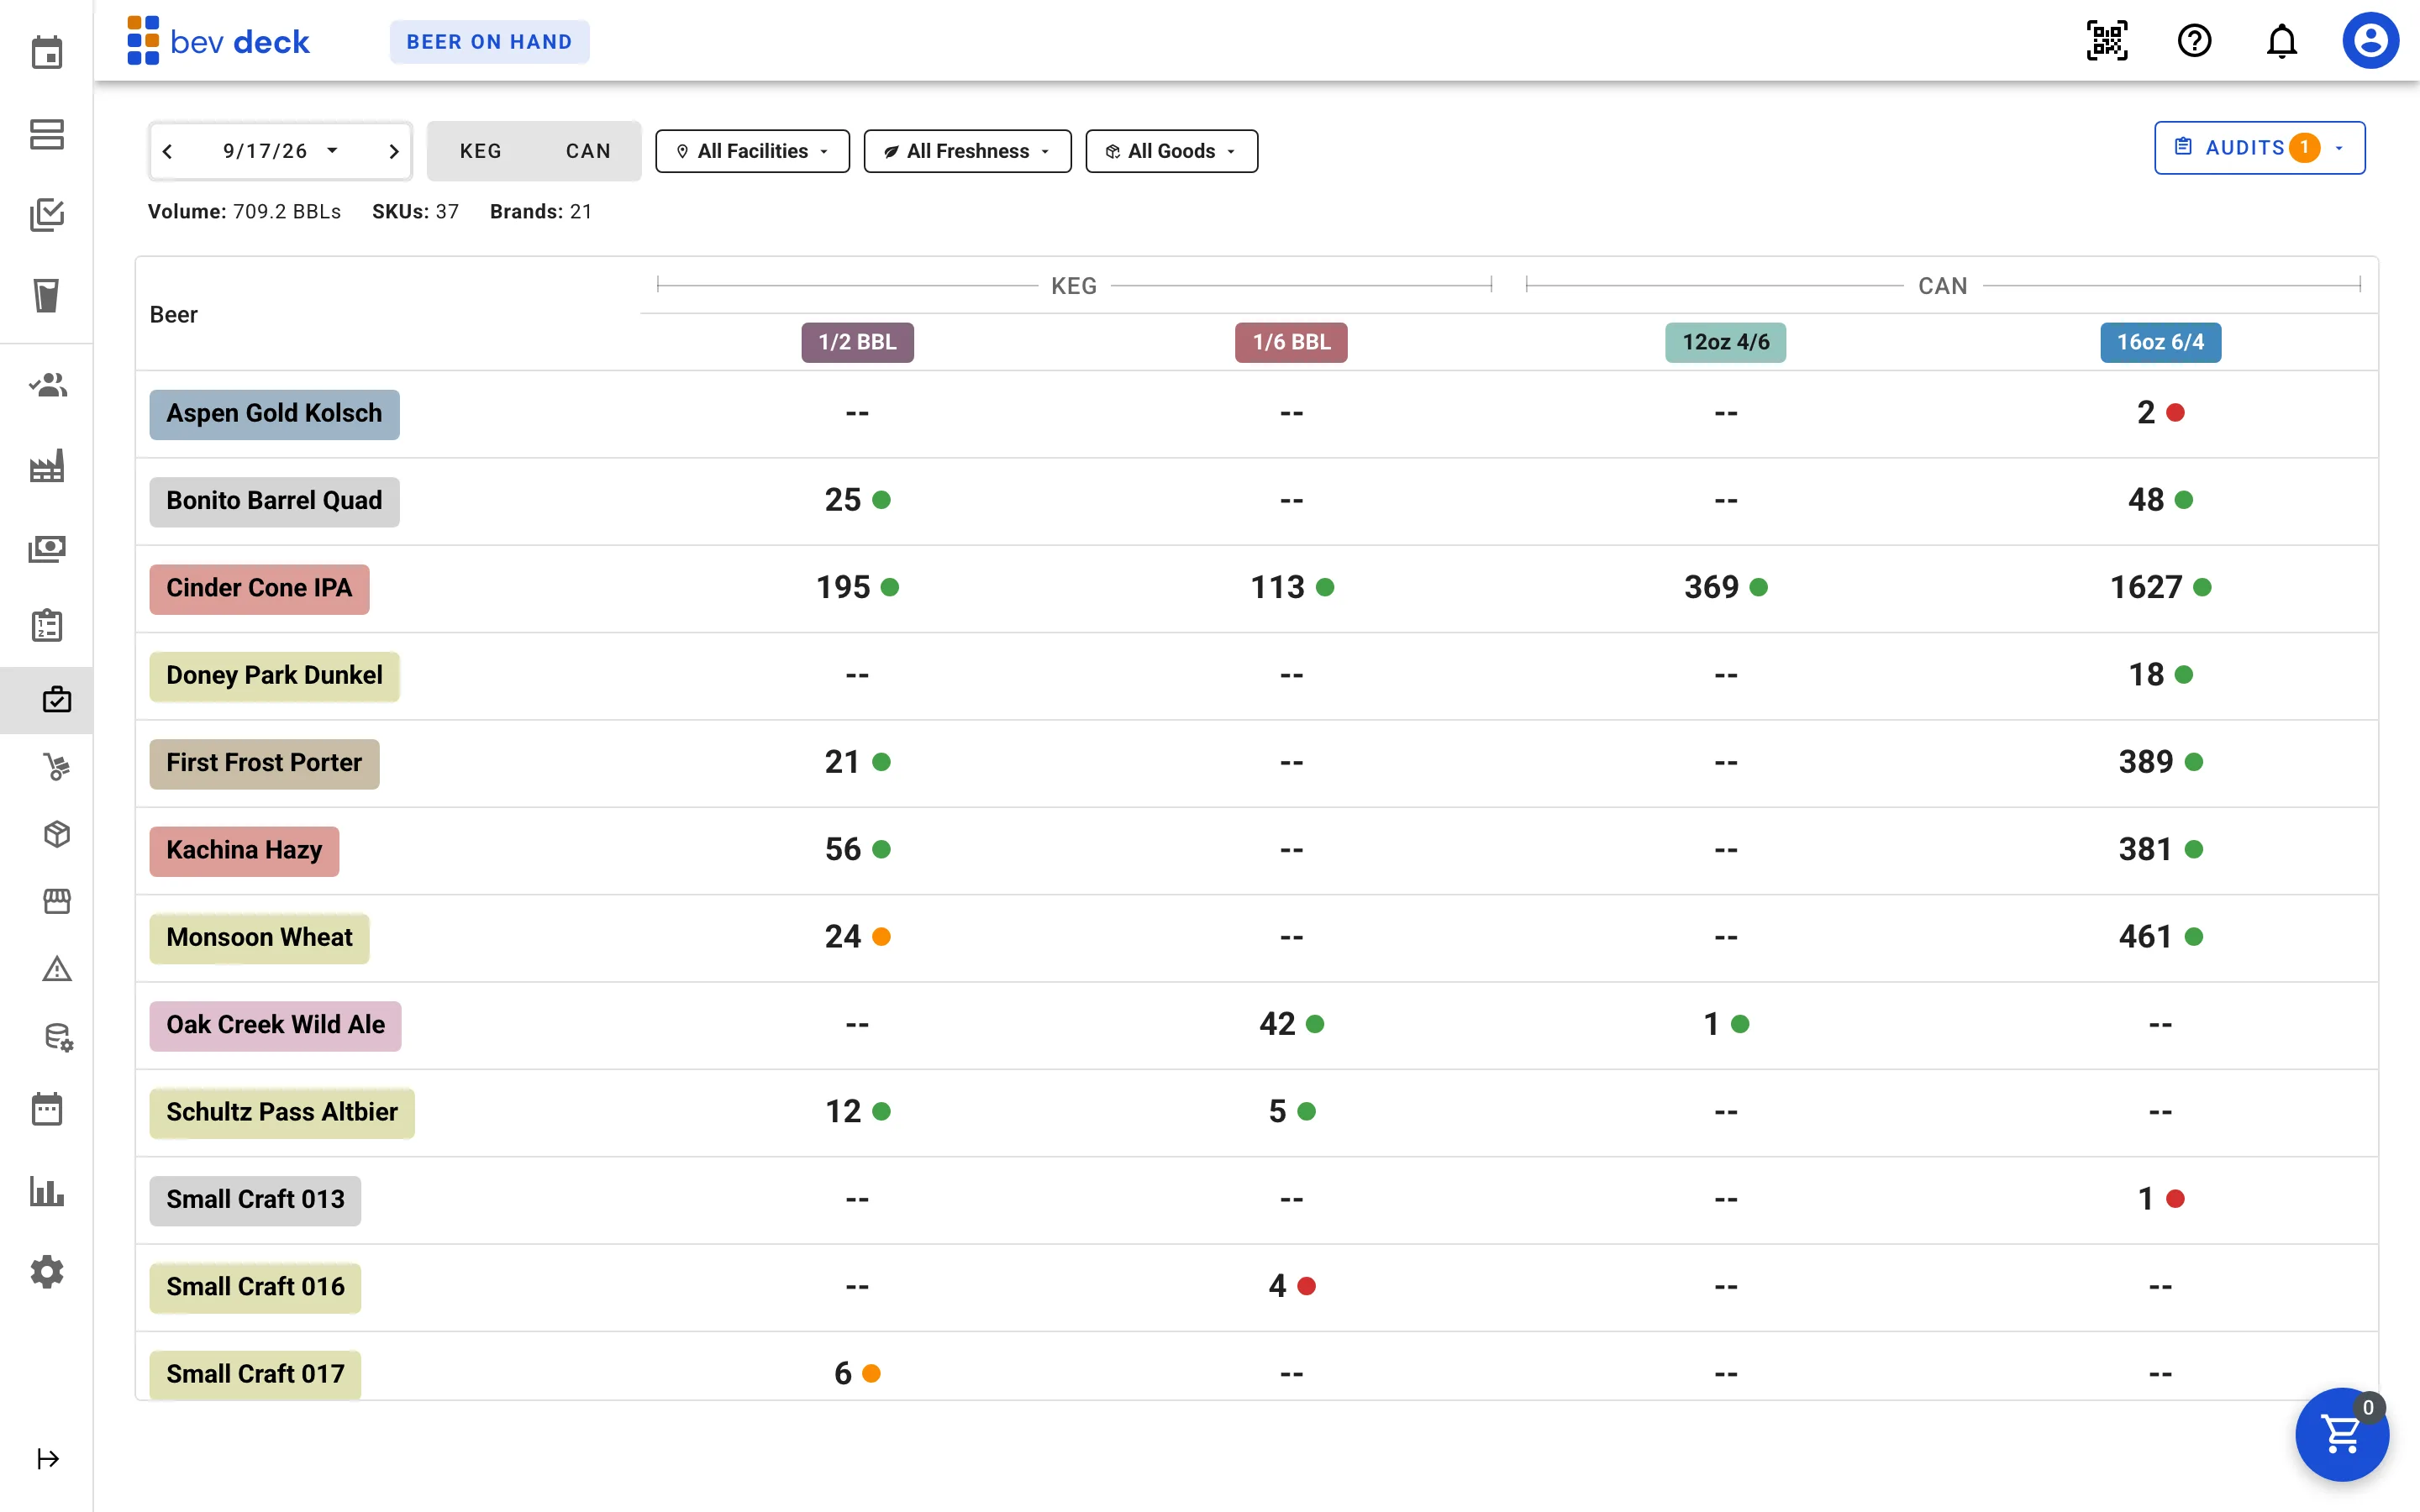Open the Bonito Barrel Quad beer
The height and width of the screenshot is (1512, 2420).
coord(275,501)
